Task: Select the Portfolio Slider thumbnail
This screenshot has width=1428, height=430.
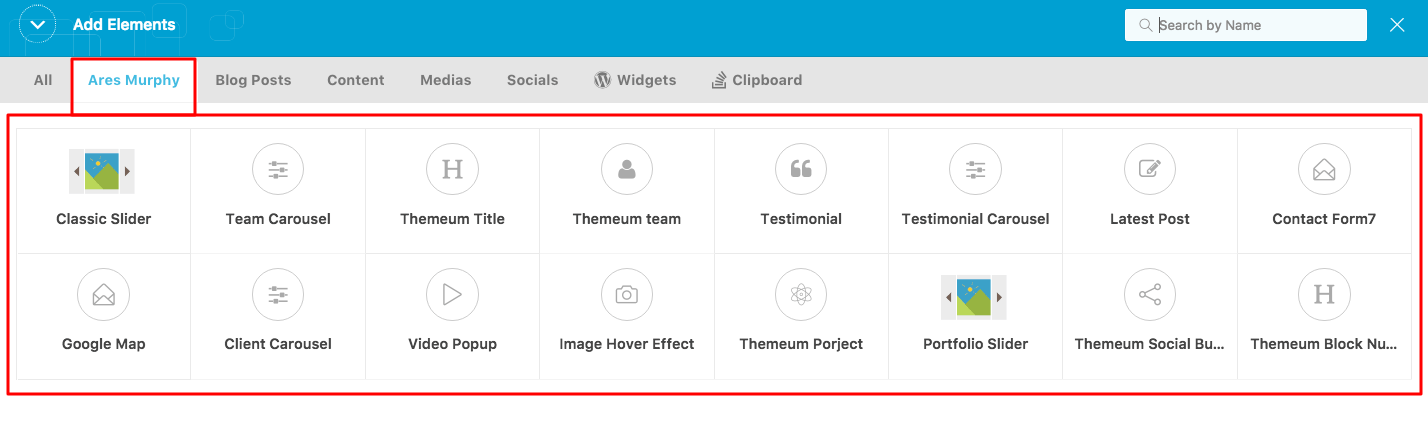Action: (975, 296)
